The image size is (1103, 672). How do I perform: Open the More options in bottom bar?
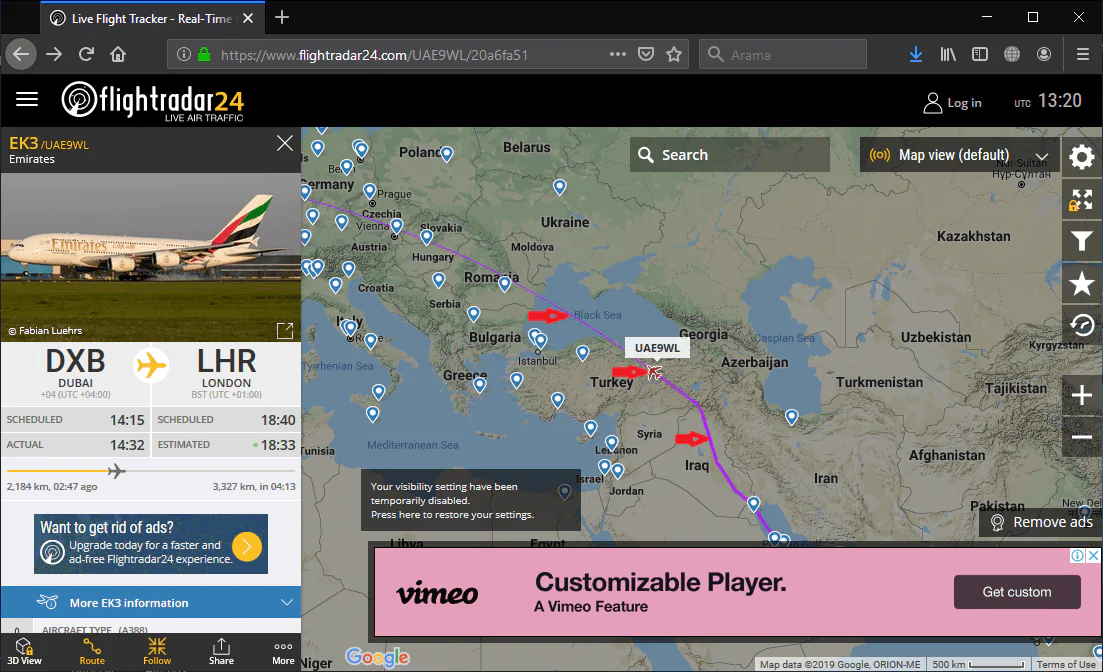(283, 650)
